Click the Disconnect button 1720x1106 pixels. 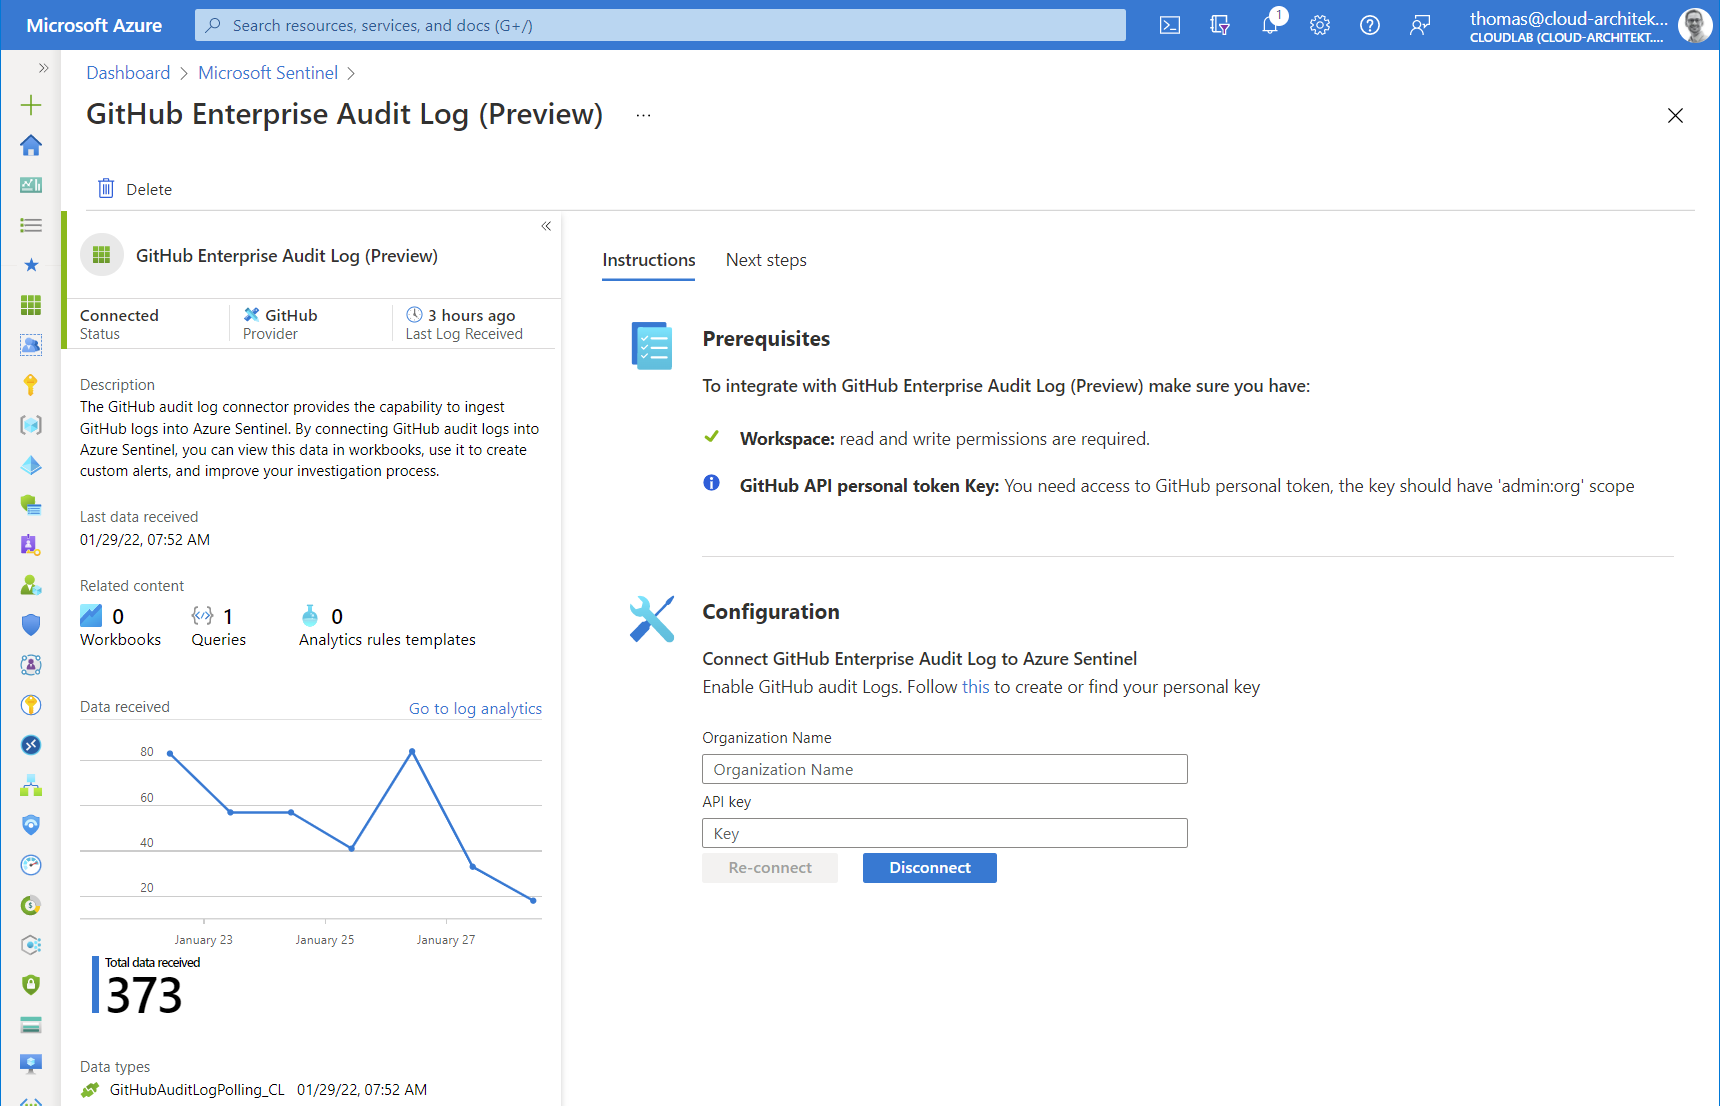click(x=930, y=868)
